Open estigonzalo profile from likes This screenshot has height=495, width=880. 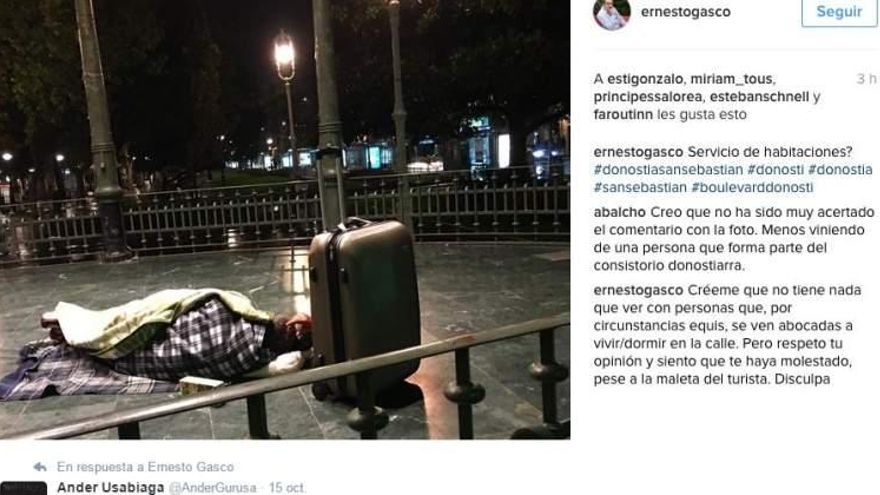coord(646,79)
